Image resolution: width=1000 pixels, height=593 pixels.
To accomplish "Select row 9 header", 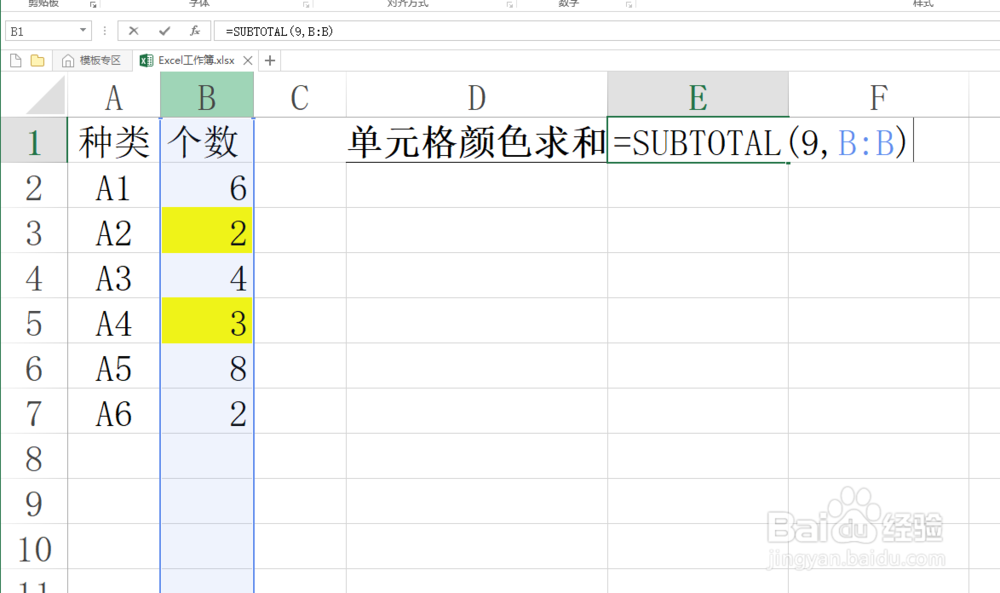I will coord(34,502).
